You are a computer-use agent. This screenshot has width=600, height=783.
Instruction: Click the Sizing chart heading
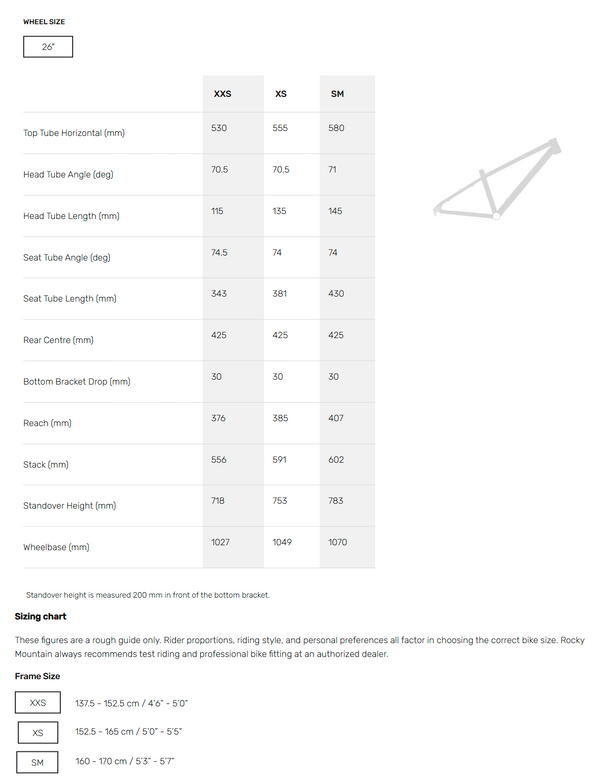pos(41,617)
